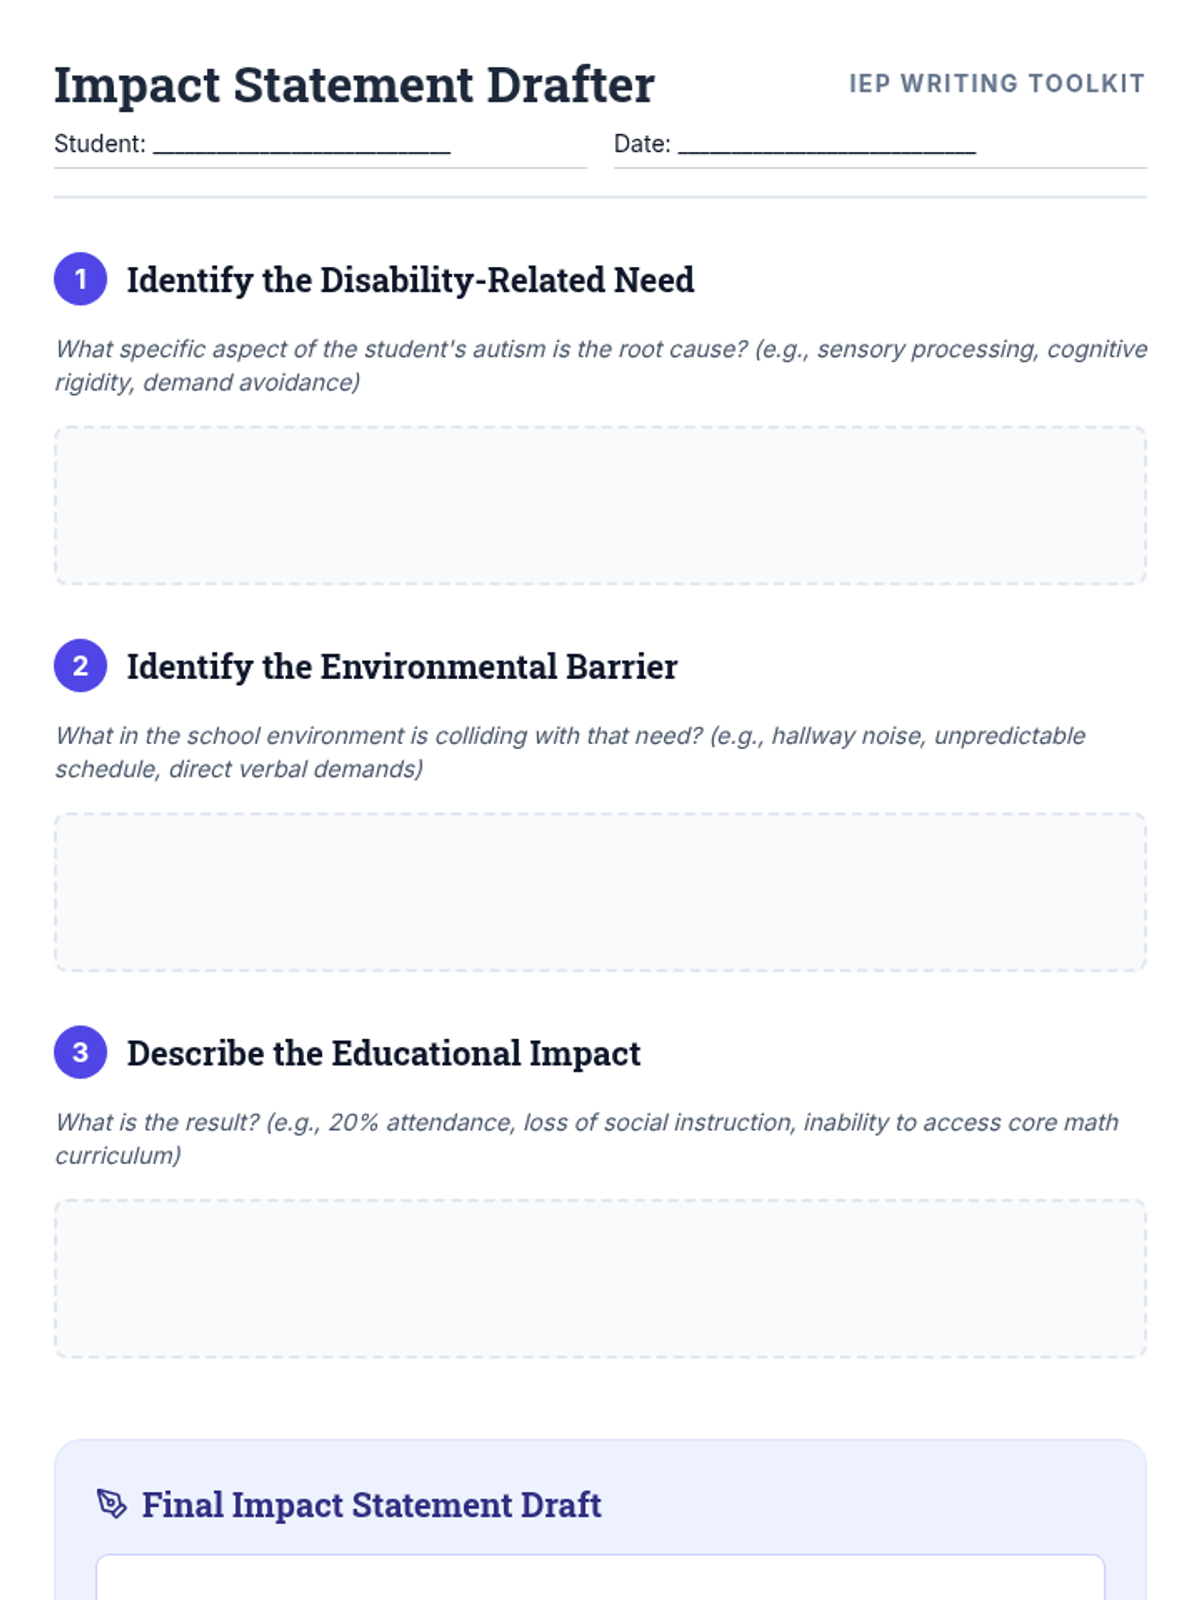The height and width of the screenshot is (1600, 1200).
Task: Click the step 1 number badge
Action: click(80, 279)
